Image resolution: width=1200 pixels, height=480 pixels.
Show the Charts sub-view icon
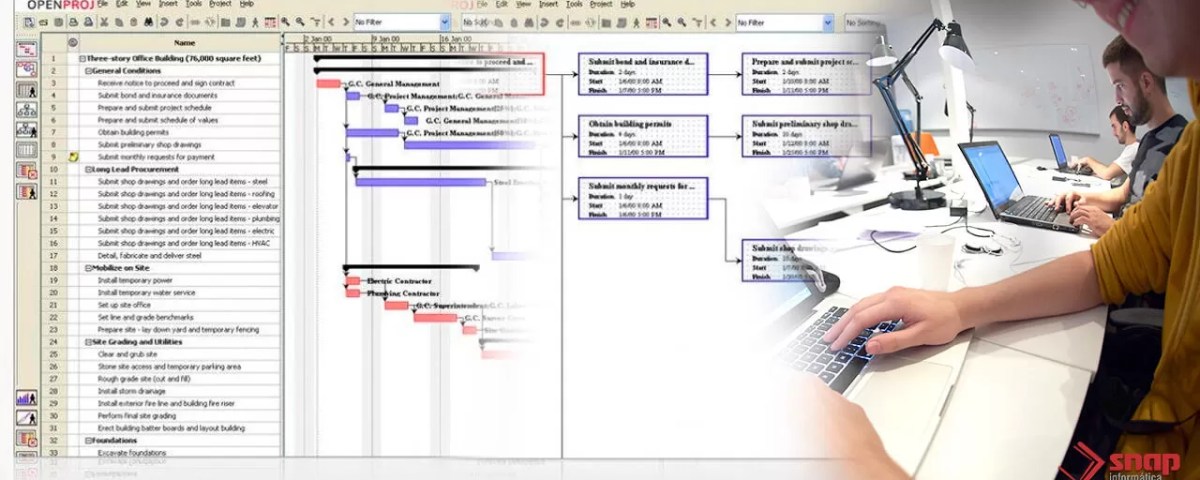point(27,417)
